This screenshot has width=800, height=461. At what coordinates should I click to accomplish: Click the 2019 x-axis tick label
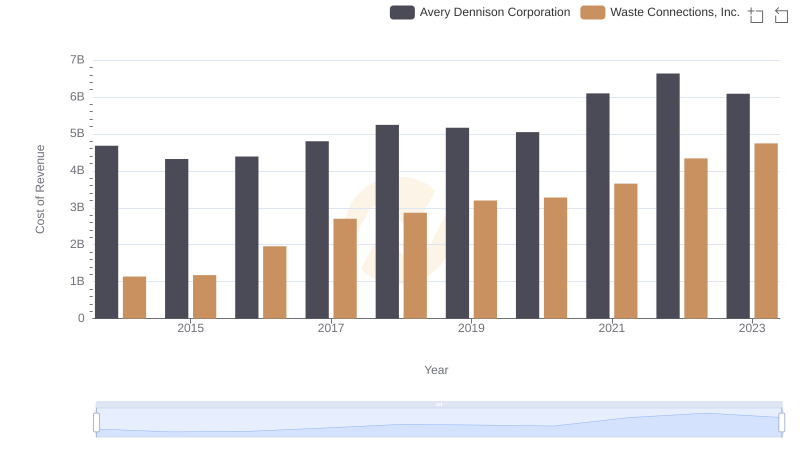click(x=471, y=329)
